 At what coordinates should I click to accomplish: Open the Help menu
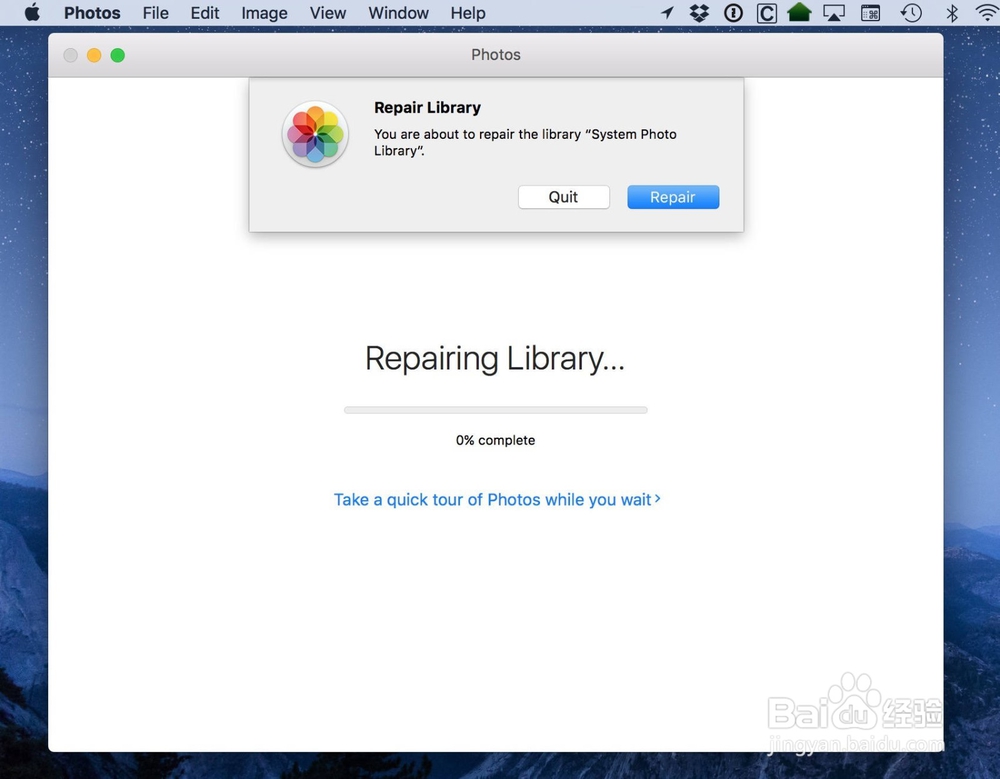point(468,13)
